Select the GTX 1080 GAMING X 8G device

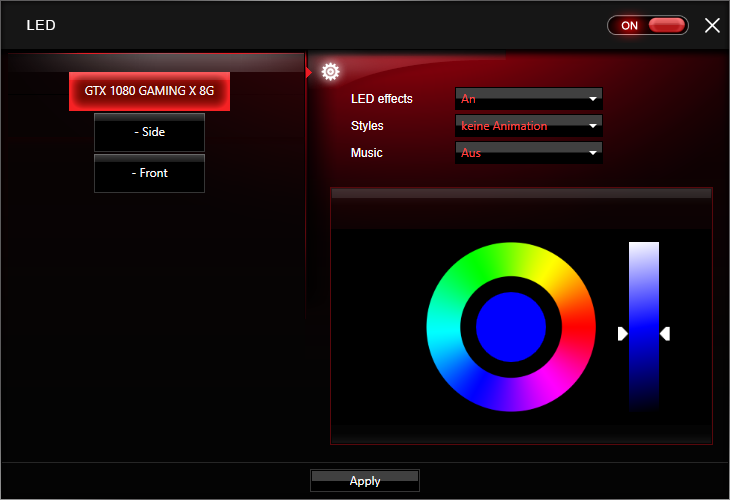pos(149,91)
